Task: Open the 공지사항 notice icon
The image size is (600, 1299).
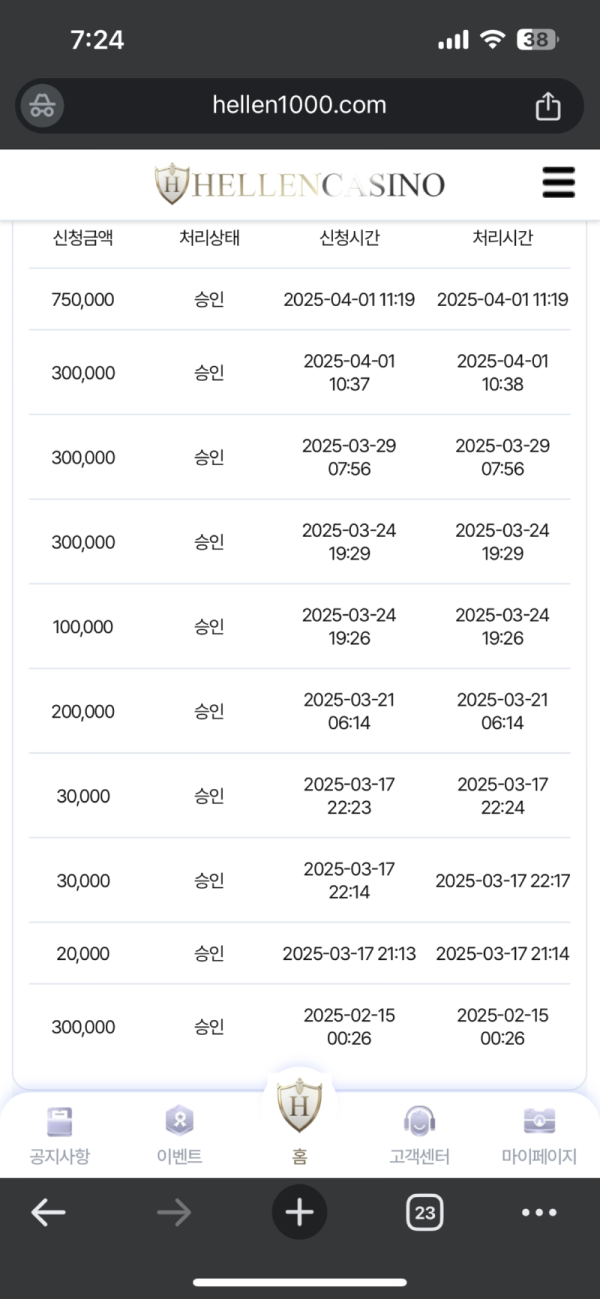Action: pos(60,1121)
